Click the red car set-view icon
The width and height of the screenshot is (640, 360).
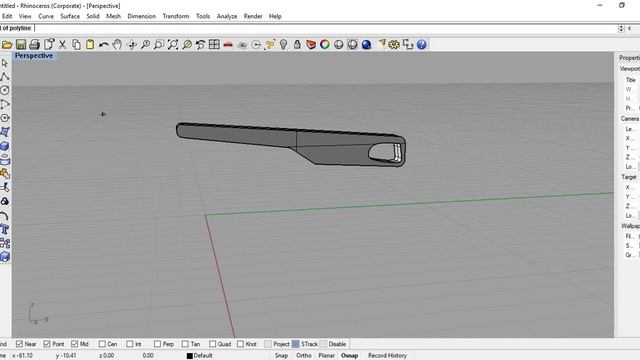click(x=228, y=44)
